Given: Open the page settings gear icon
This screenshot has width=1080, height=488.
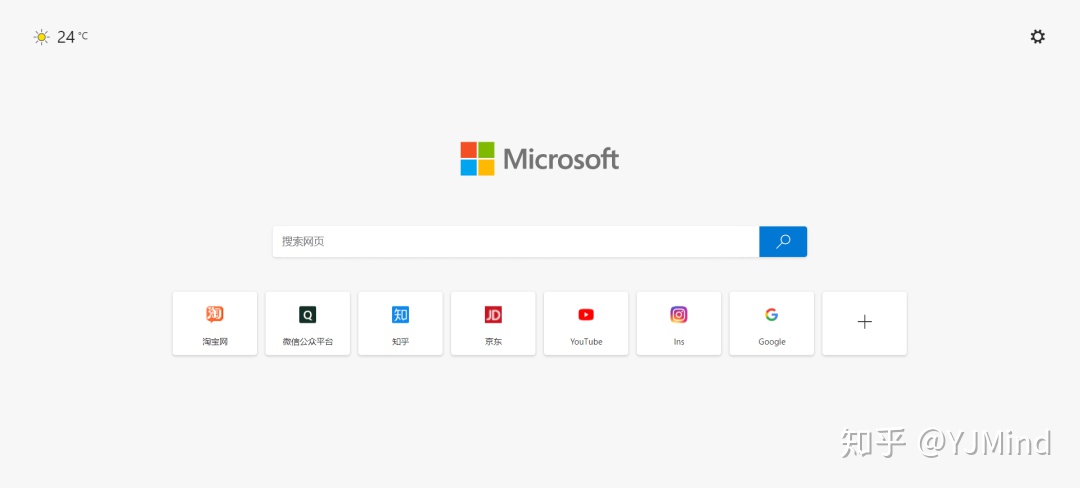Looking at the screenshot, I should pos(1037,36).
